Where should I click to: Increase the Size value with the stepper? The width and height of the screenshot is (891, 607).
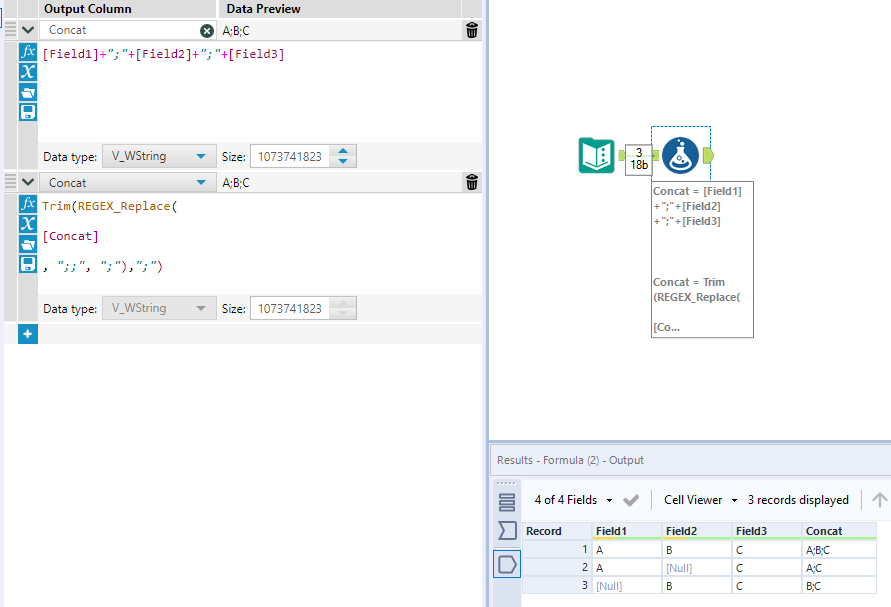(345, 151)
